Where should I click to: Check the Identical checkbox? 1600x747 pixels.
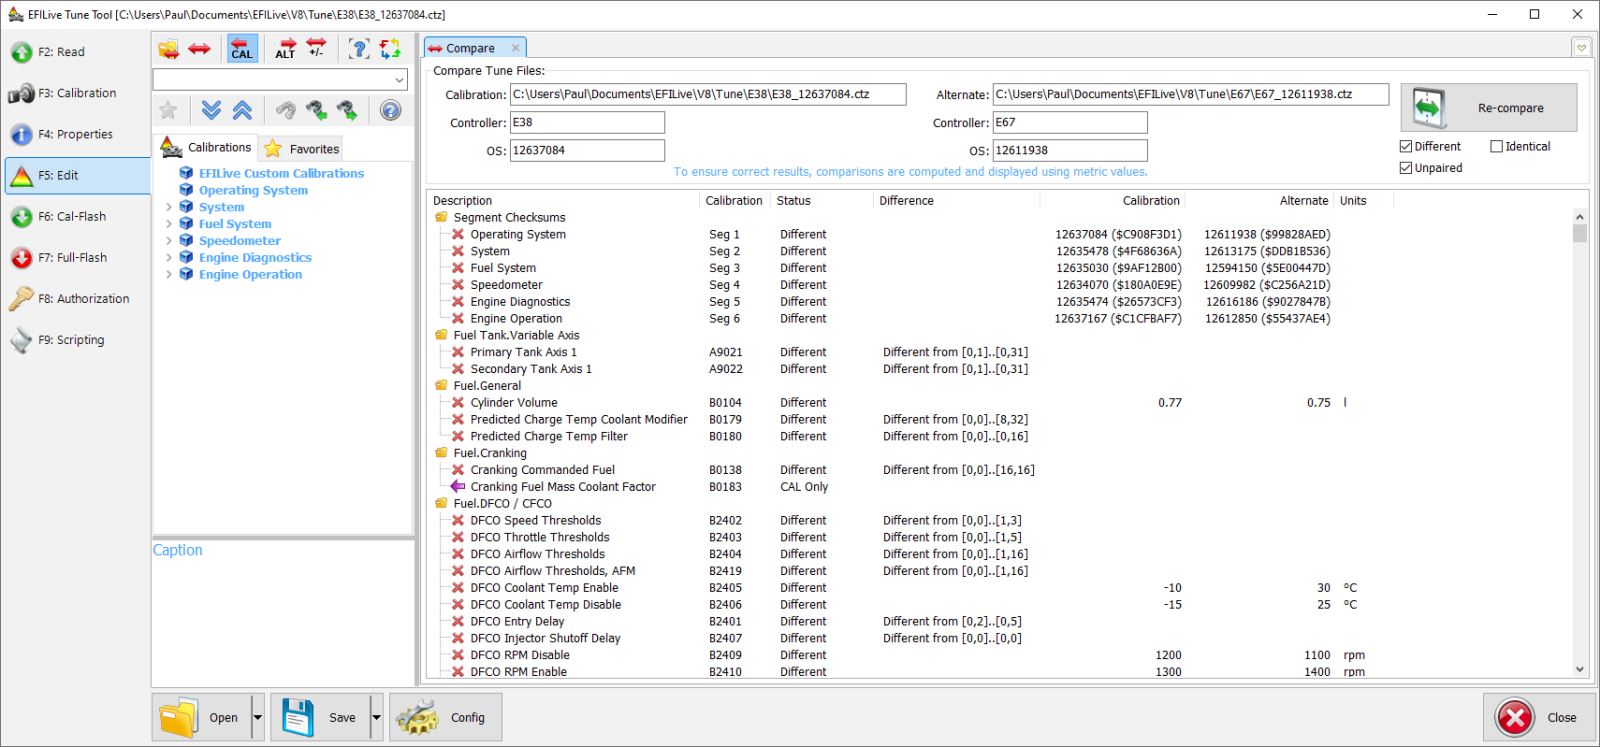point(1497,146)
